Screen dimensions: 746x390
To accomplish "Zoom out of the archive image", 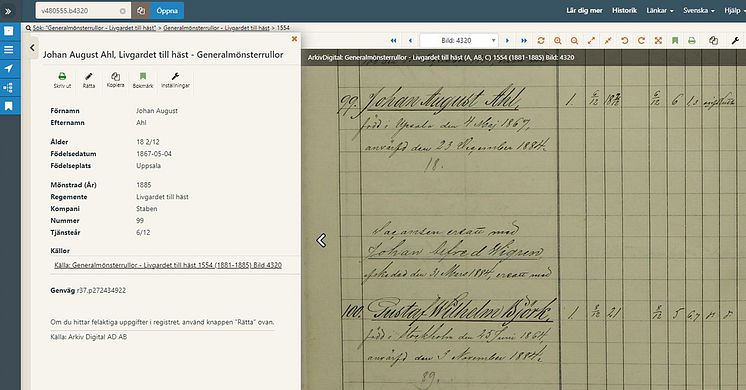I will click(x=574, y=41).
